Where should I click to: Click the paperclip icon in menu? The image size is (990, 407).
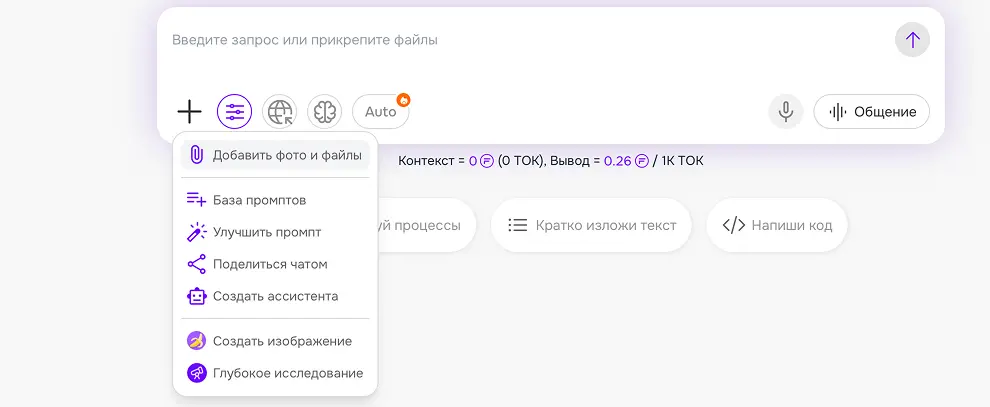(x=196, y=155)
